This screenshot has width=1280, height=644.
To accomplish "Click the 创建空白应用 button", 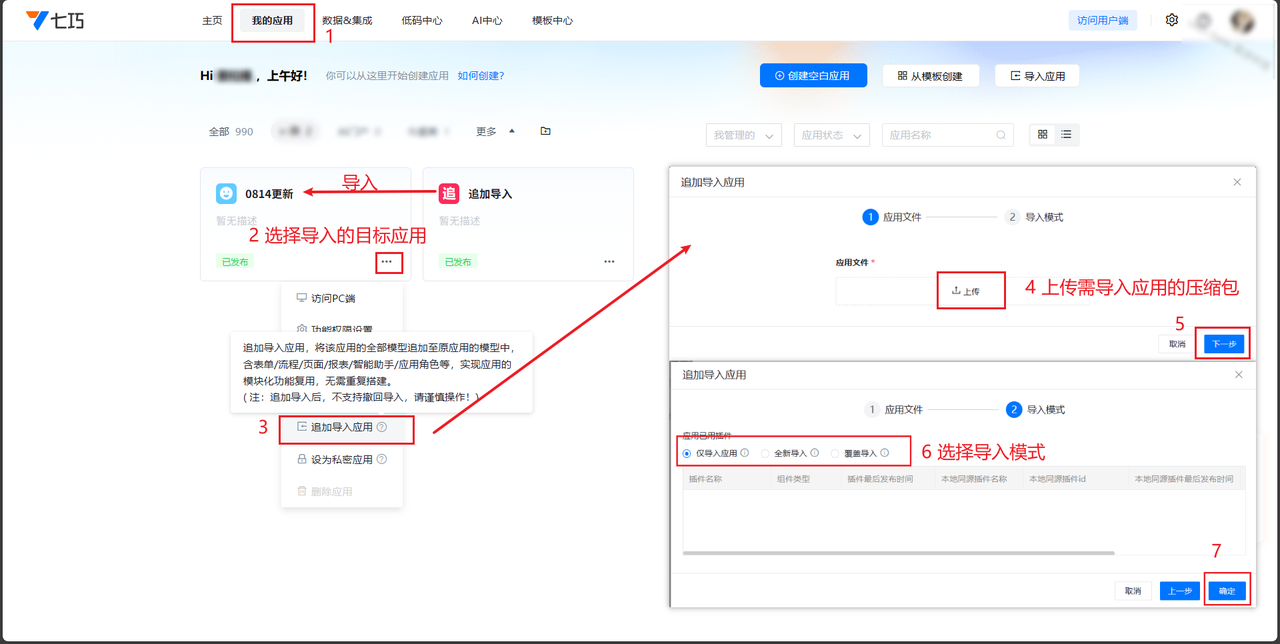I will pyautogui.click(x=813, y=76).
